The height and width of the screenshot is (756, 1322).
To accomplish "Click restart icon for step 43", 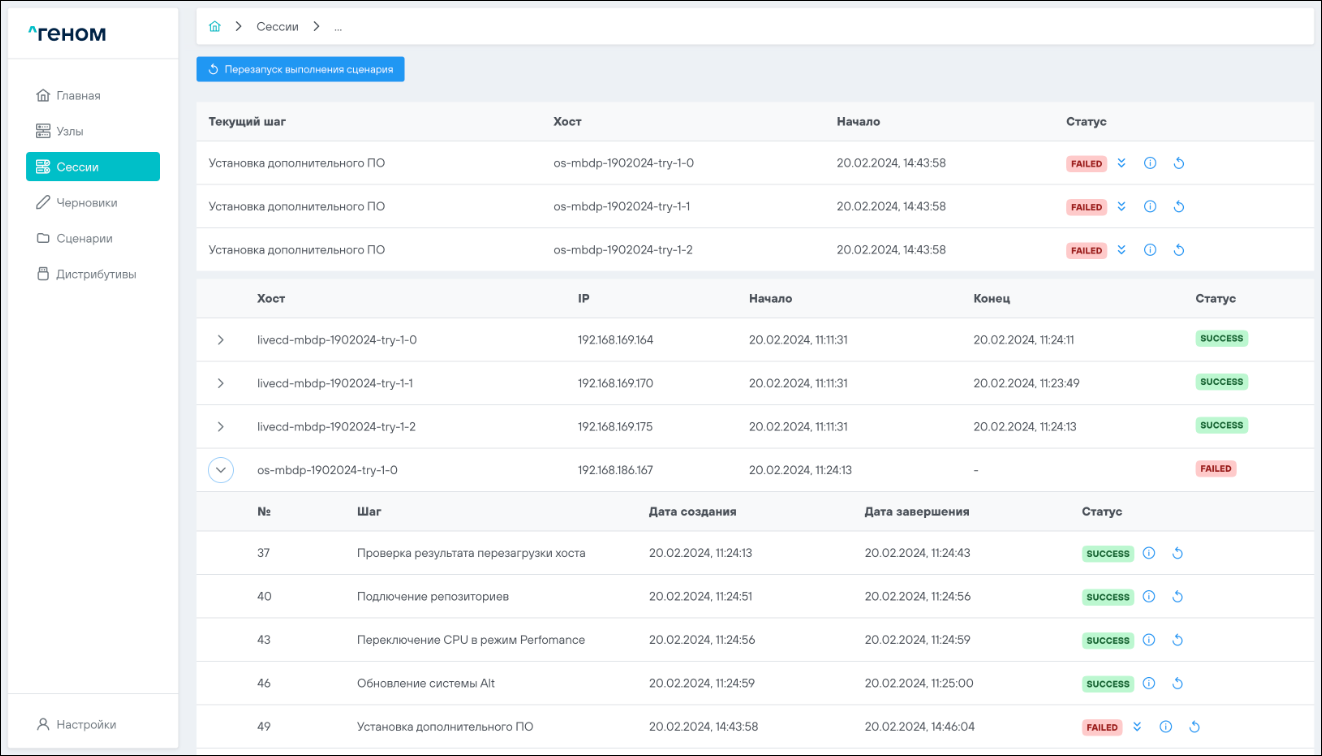I will (x=1177, y=640).
